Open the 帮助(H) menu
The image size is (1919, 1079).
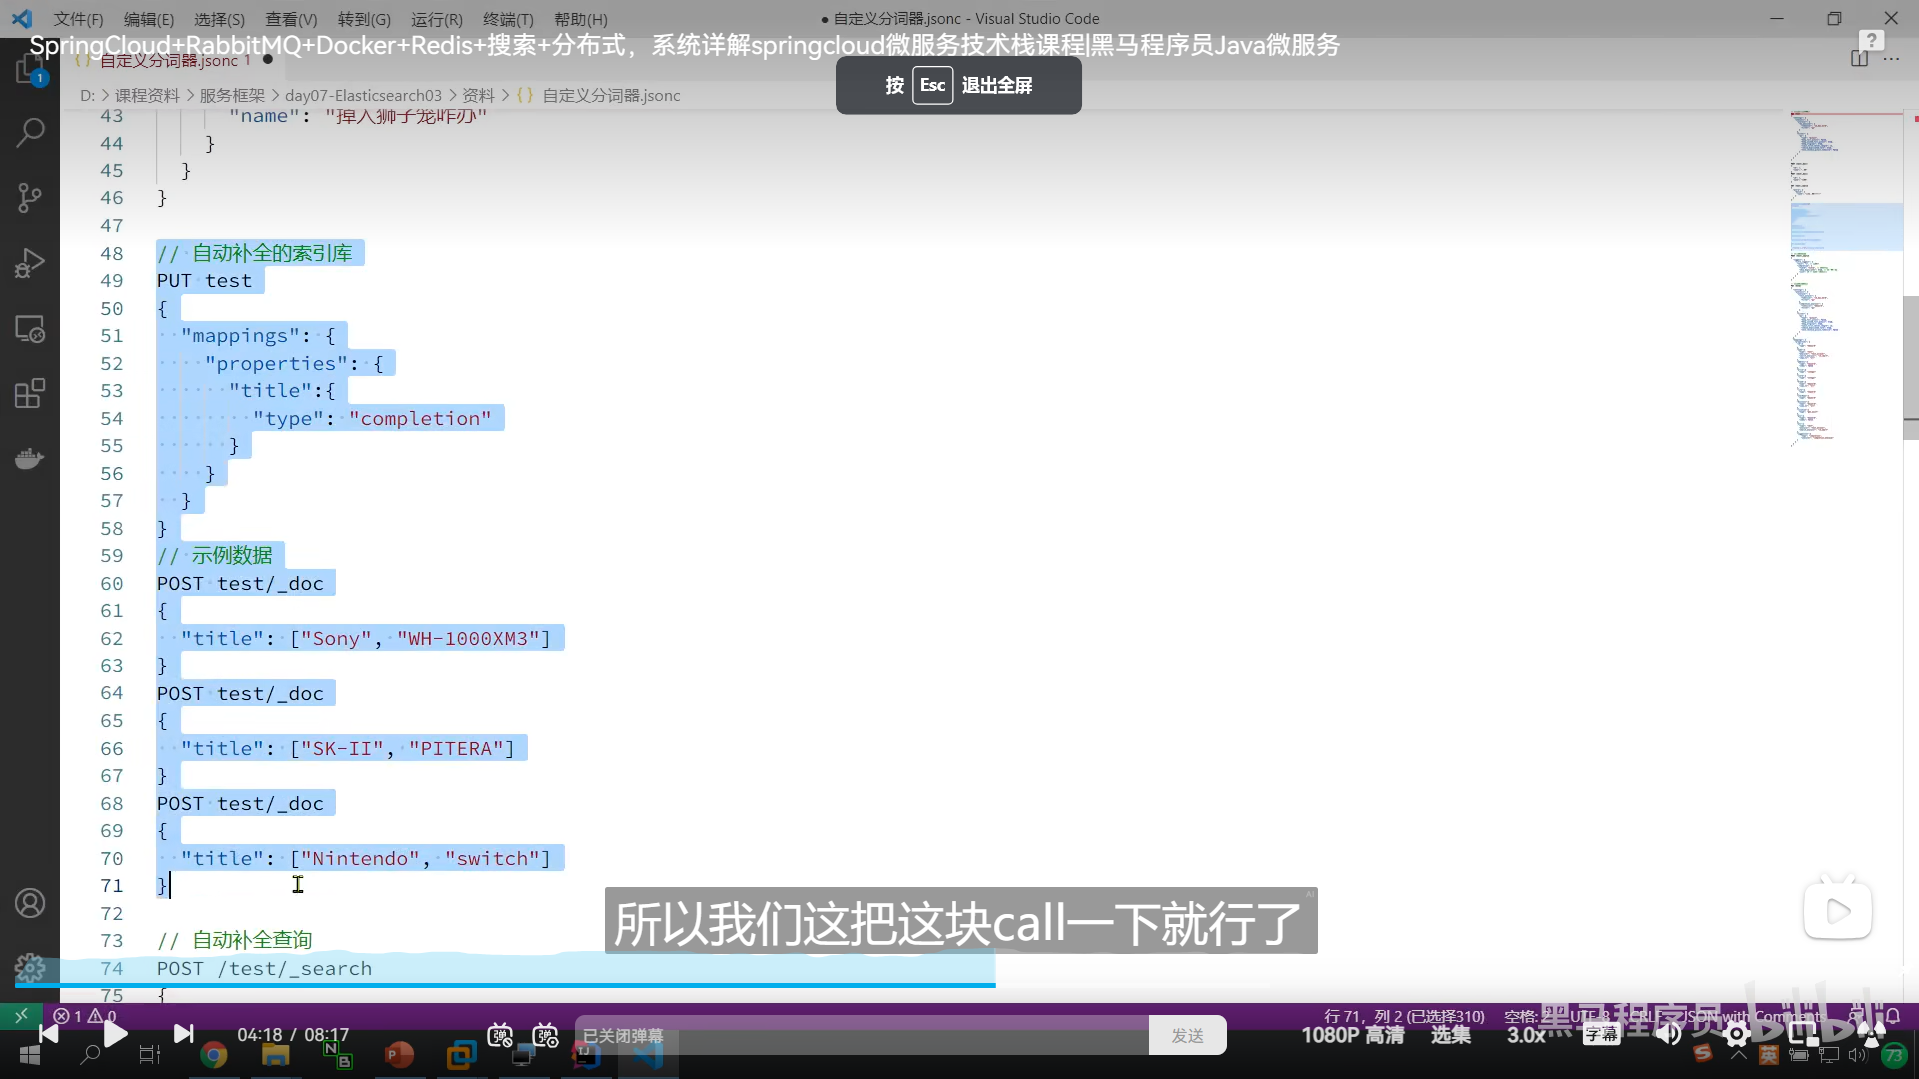coord(581,19)
